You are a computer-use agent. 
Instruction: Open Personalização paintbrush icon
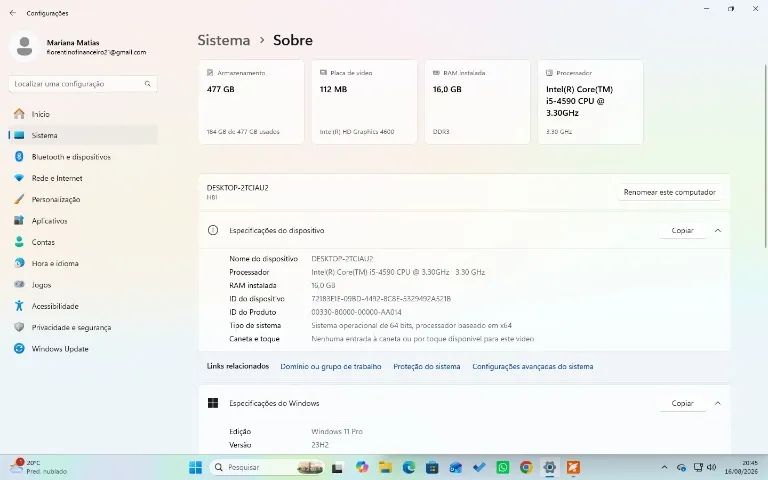click(19, 199)
